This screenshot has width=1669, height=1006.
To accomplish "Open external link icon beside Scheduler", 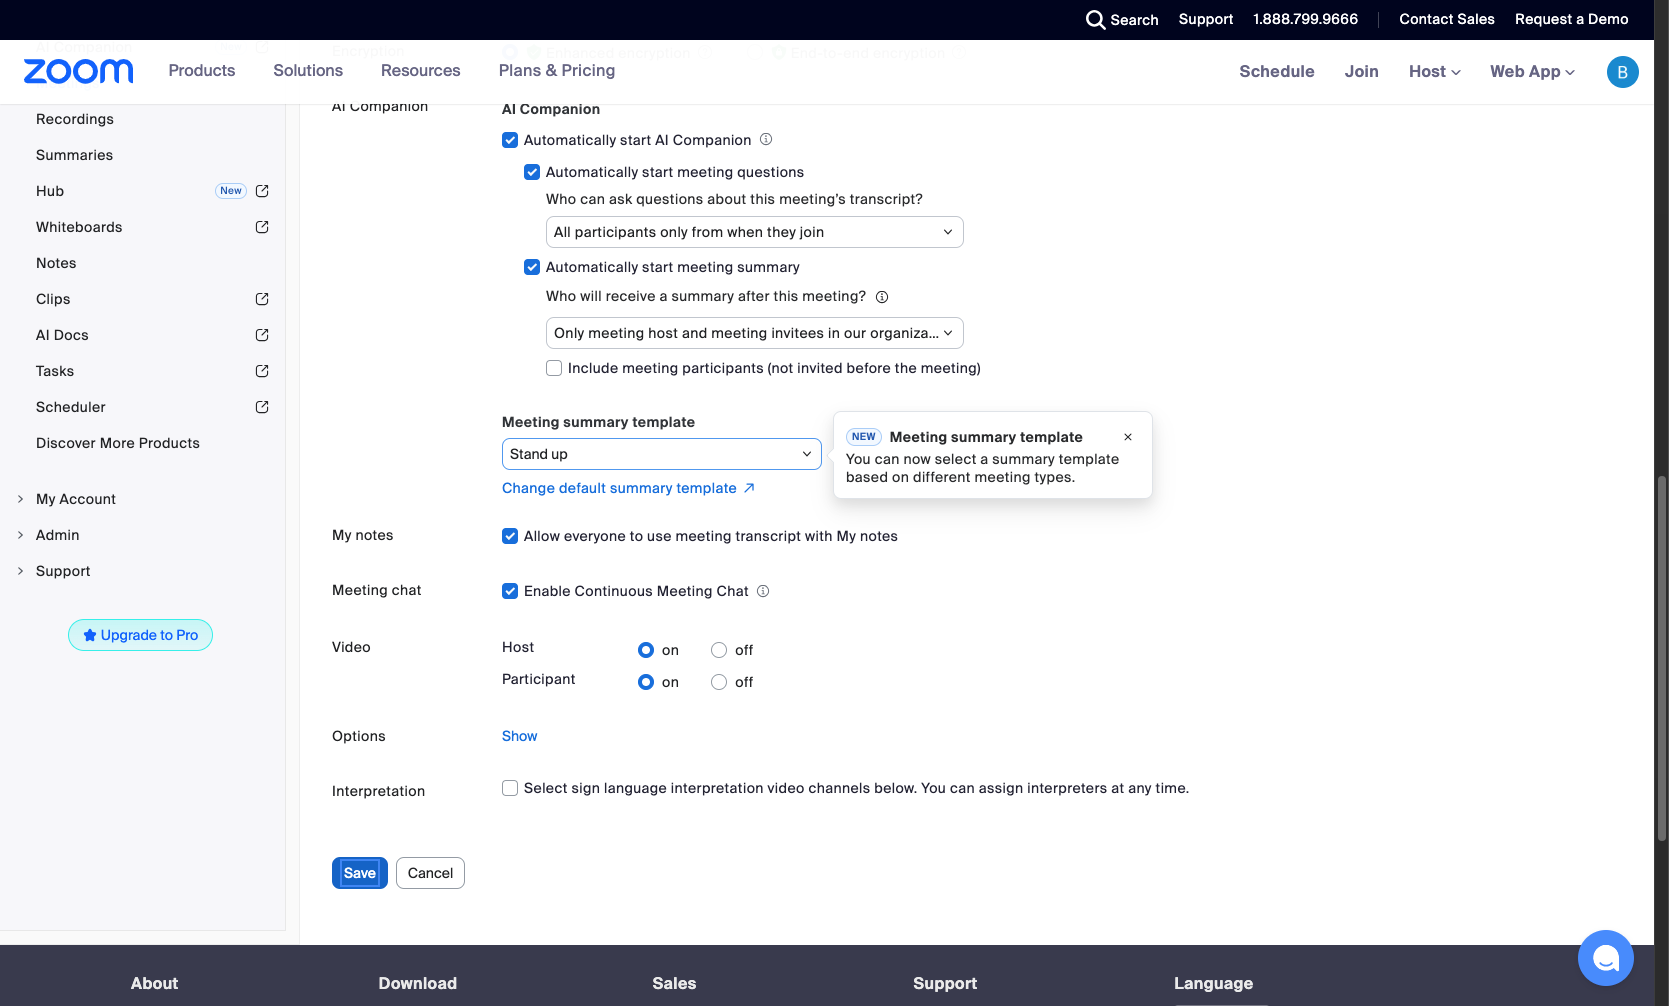I will click(262, 407).
